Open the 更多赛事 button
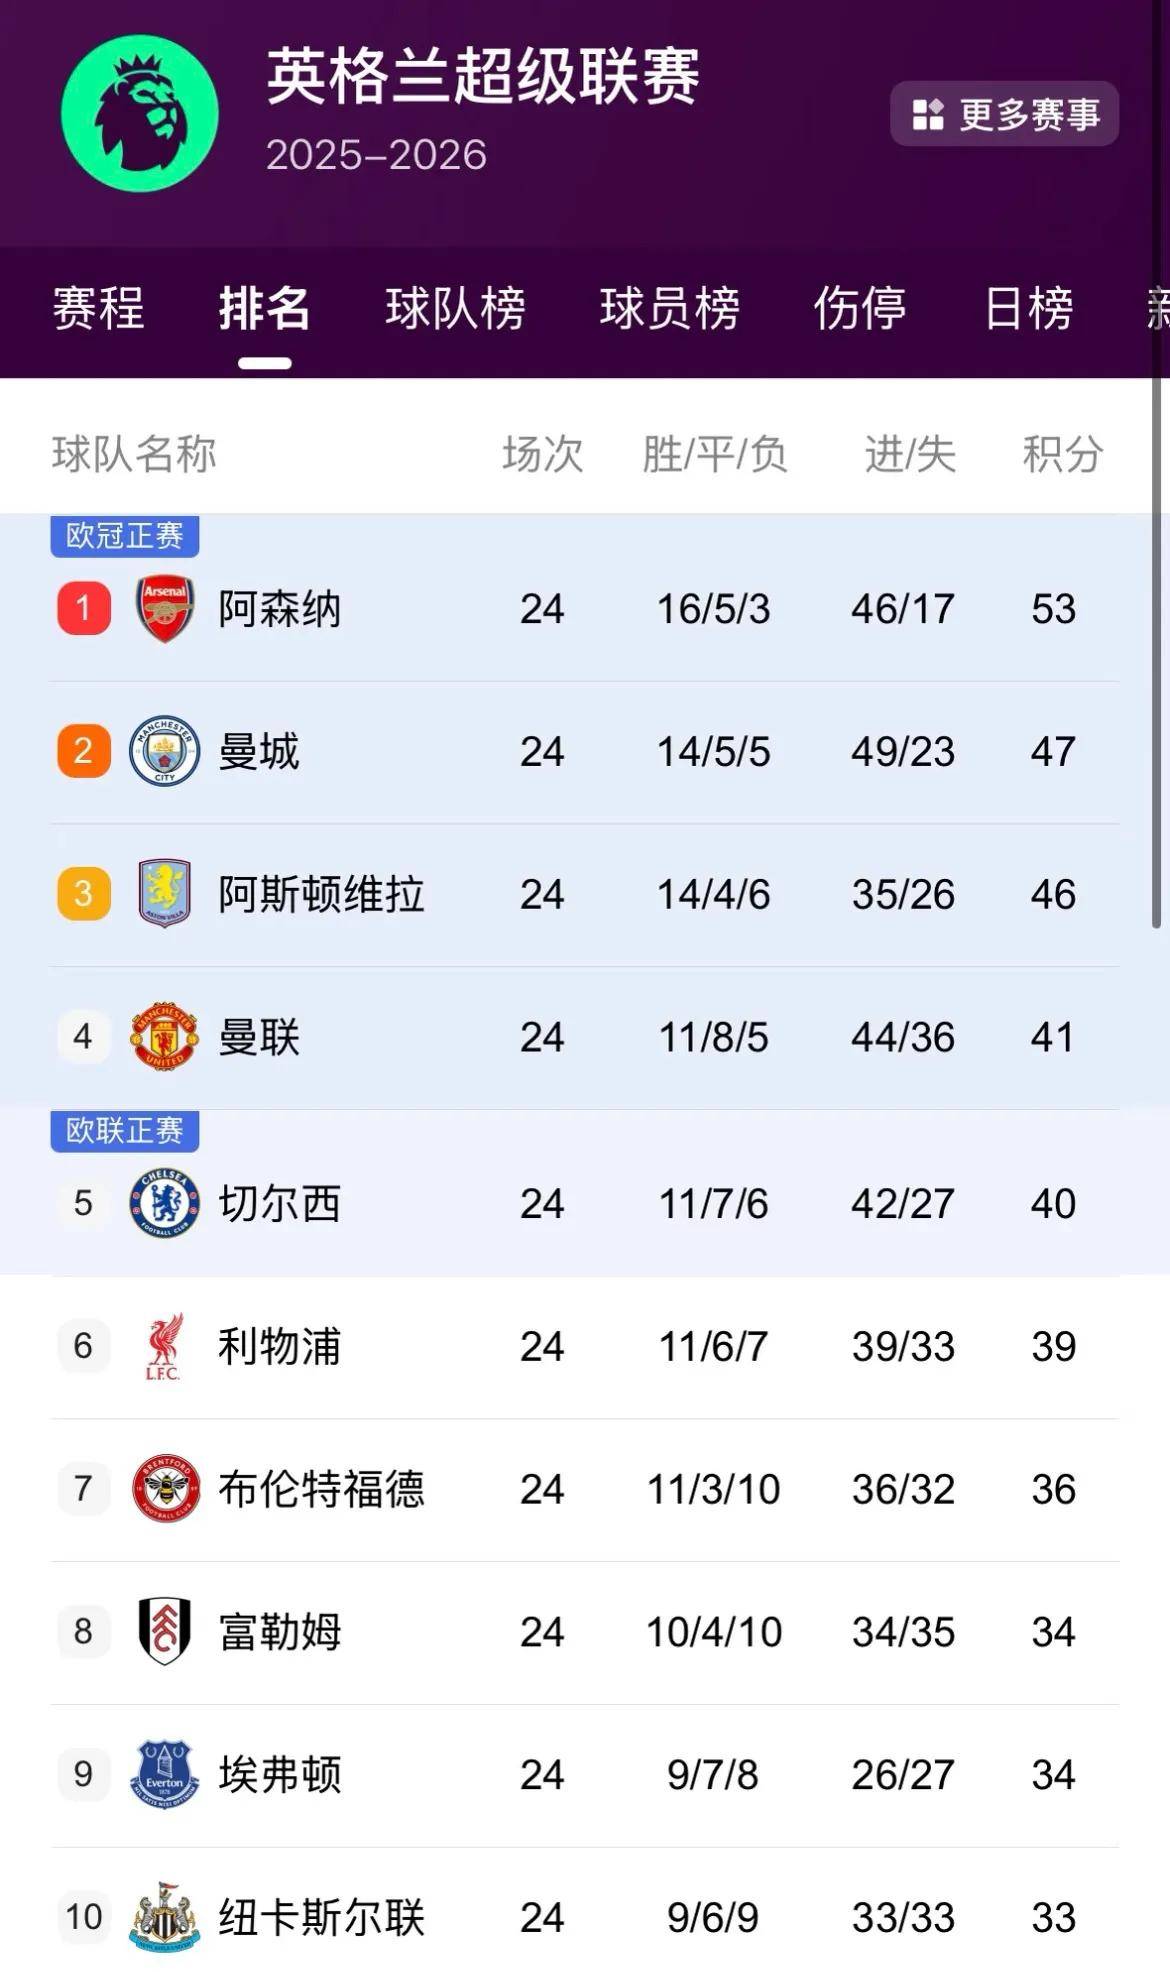This screenshot has height=1972, width=1170. click(1004, 114)
